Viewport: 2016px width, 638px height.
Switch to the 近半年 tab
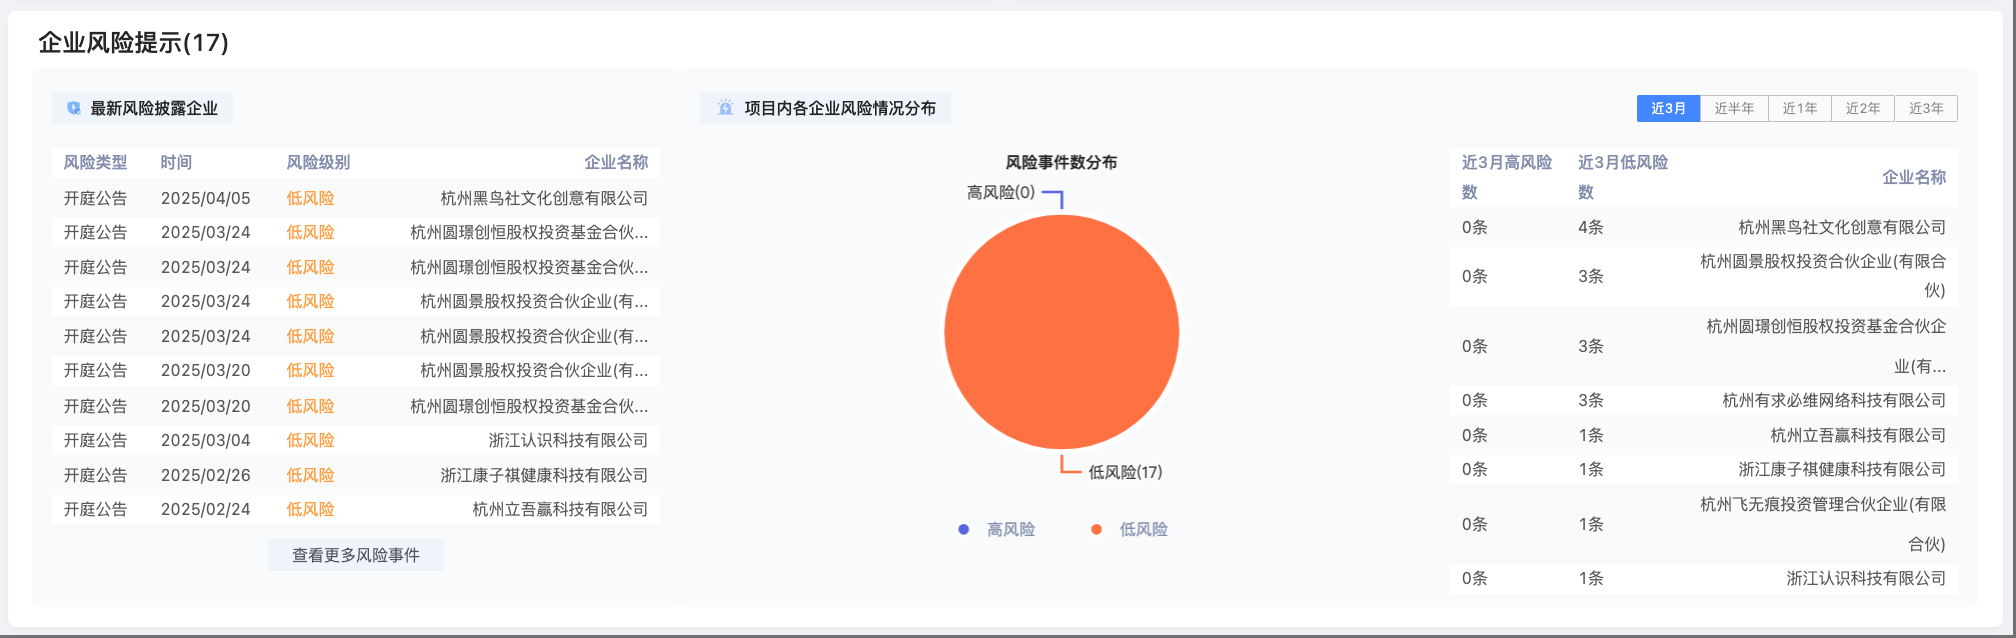(1733, 108)
